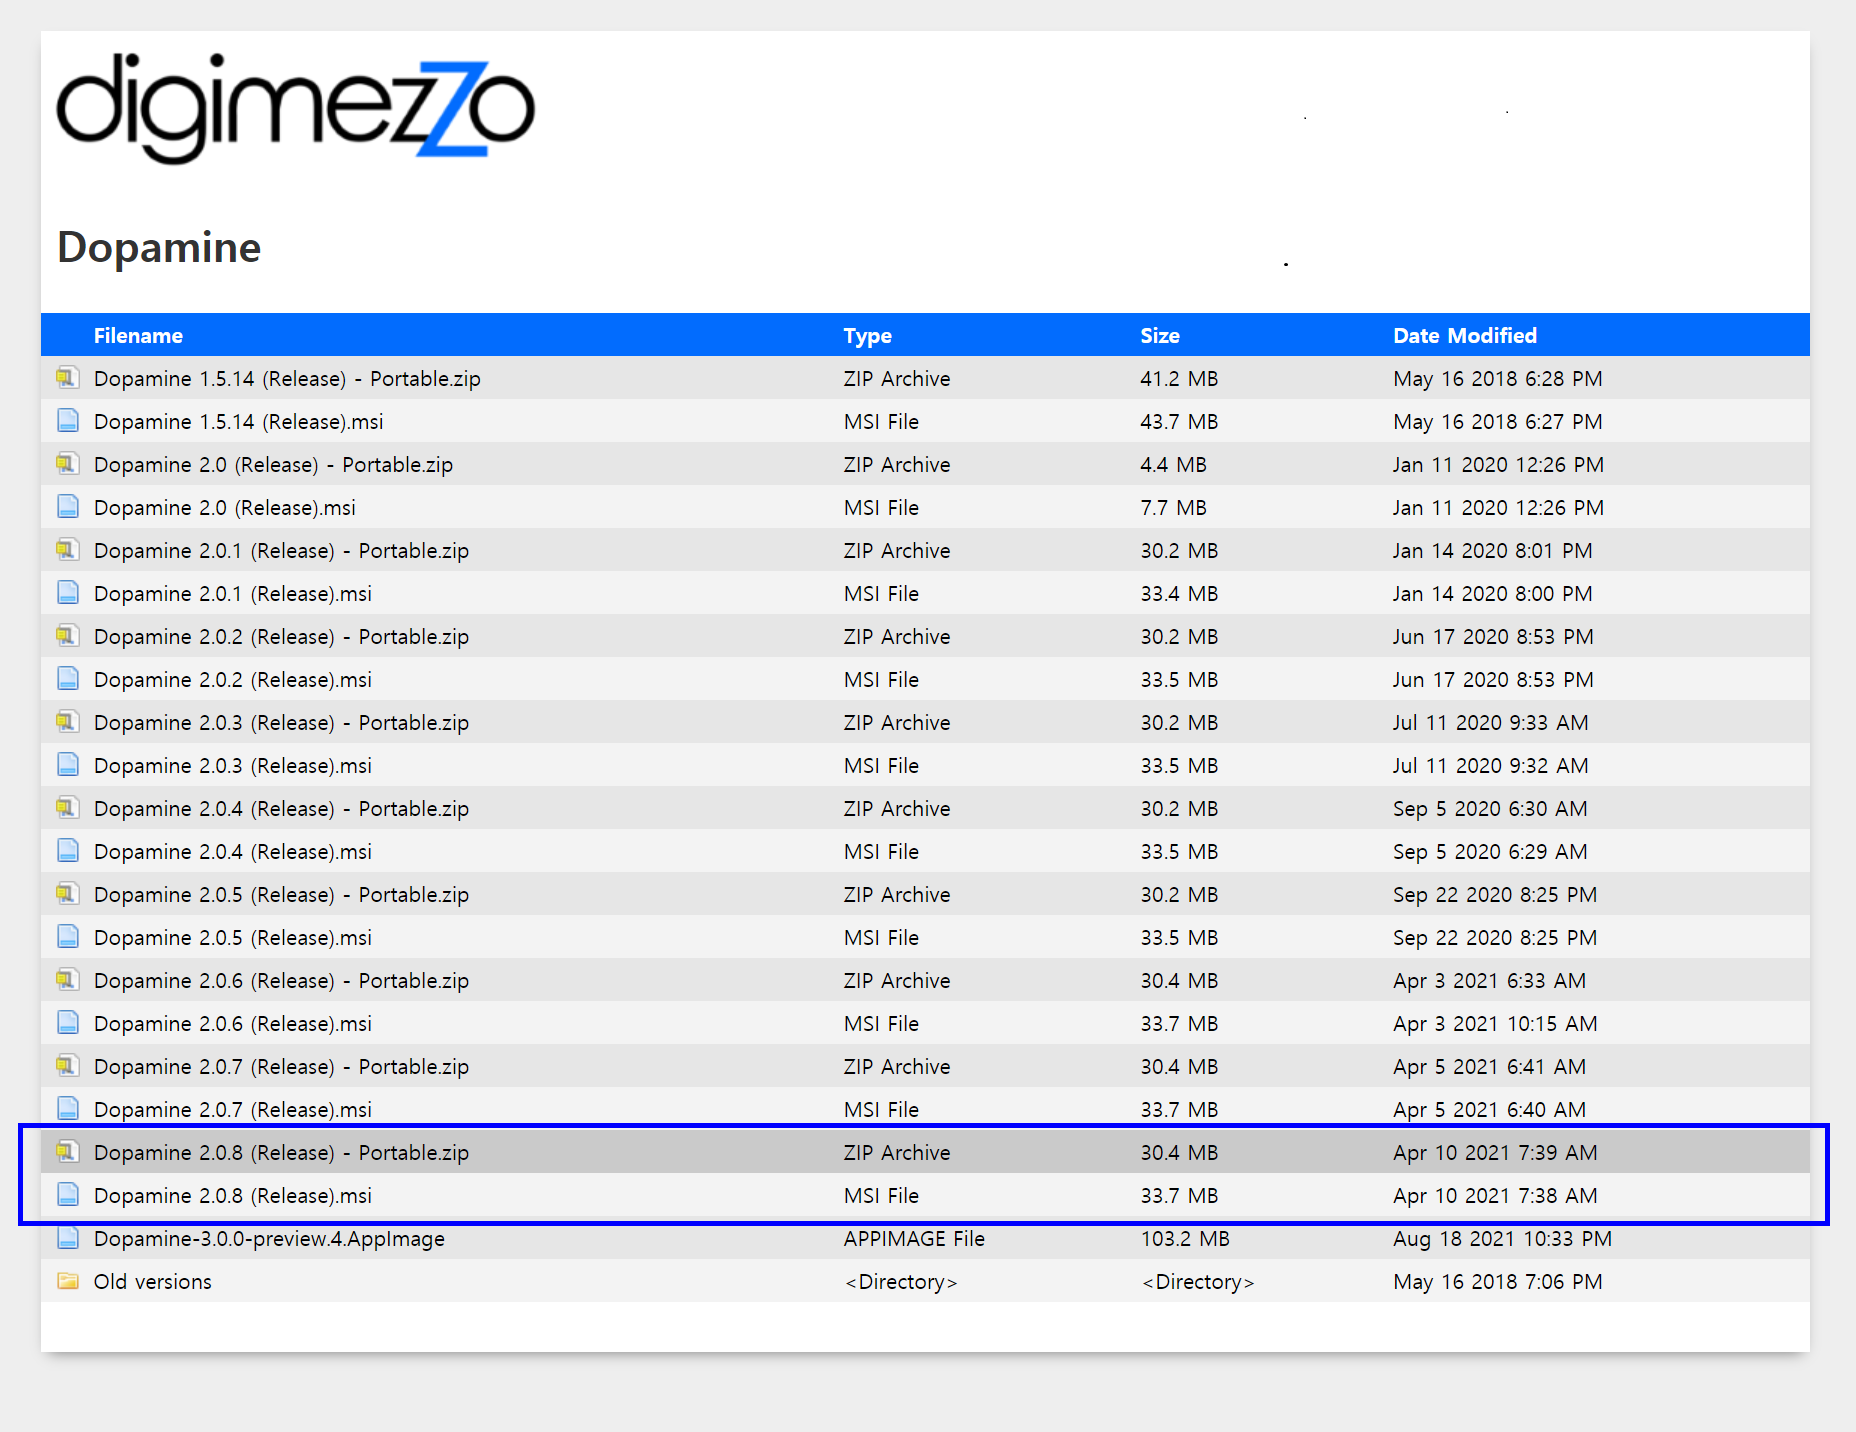Viewport: 1856px width, 1432px height.
Task: Click the digimezzo logo
Action: pos(296,108)
